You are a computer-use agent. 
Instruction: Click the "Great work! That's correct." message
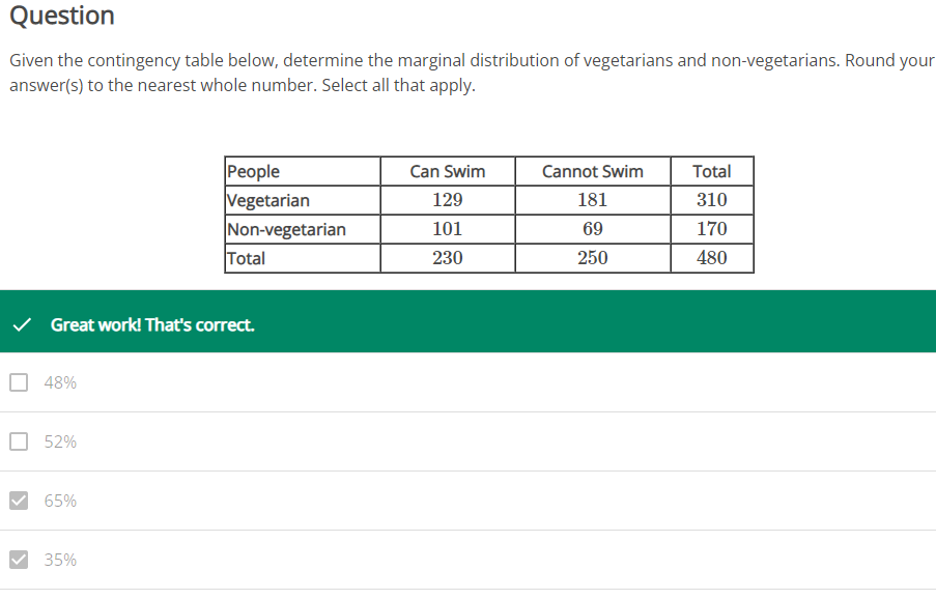152,325
